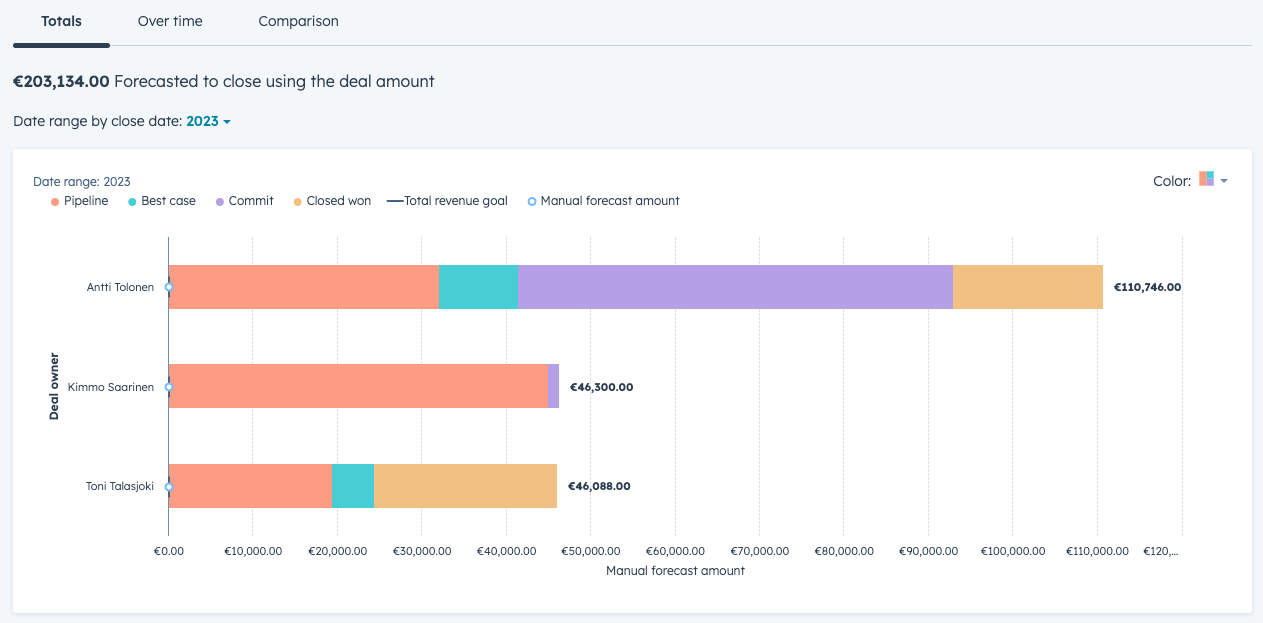Click the Deal owner axis title

tap(54, 386)
